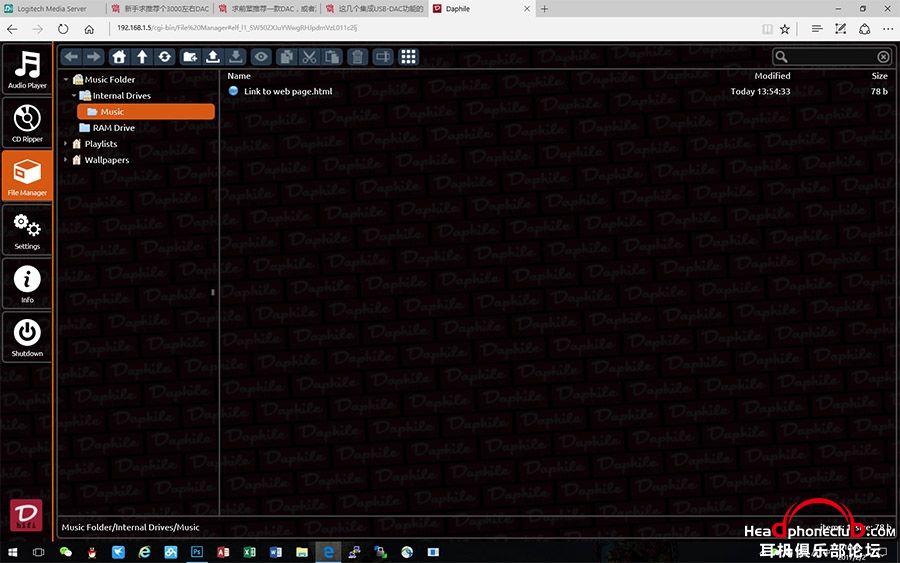
Task: Sort files by Modified column
Action: coord(772,76)
